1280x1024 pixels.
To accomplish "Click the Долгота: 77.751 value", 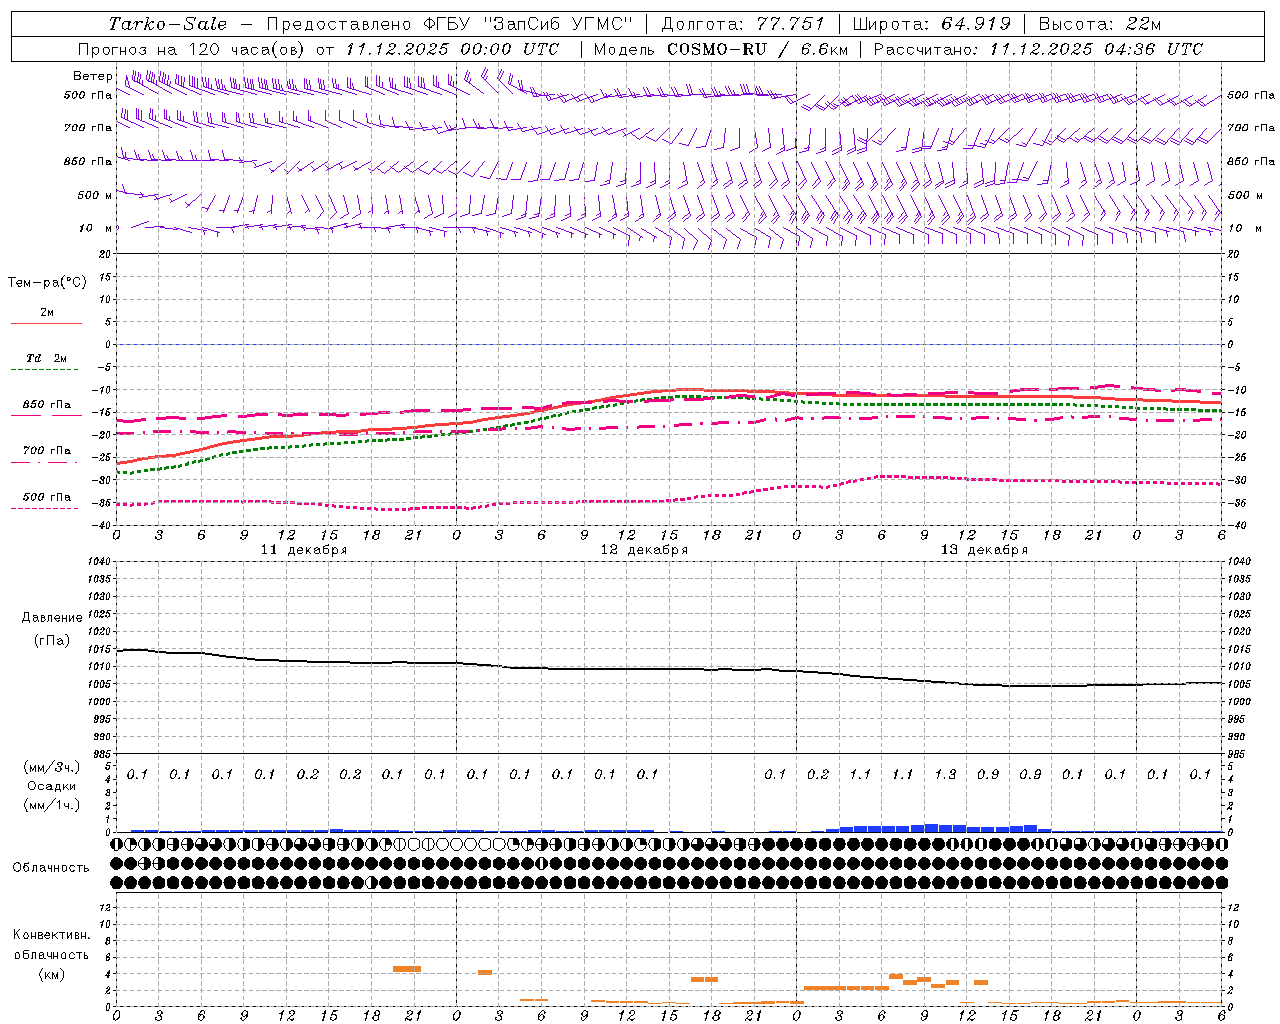I will 743,24.
